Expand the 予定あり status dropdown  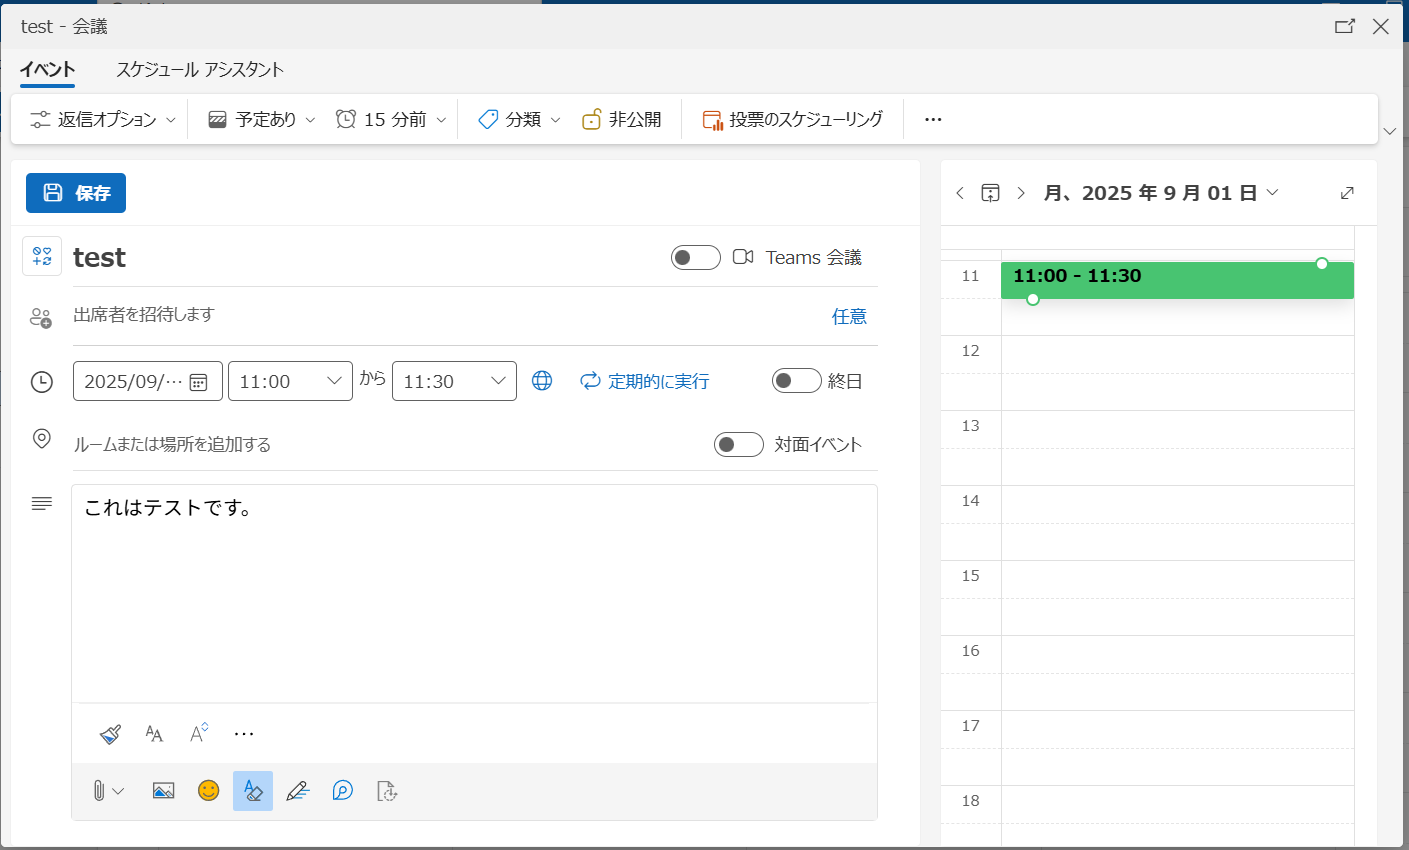[x=261, y=119]
